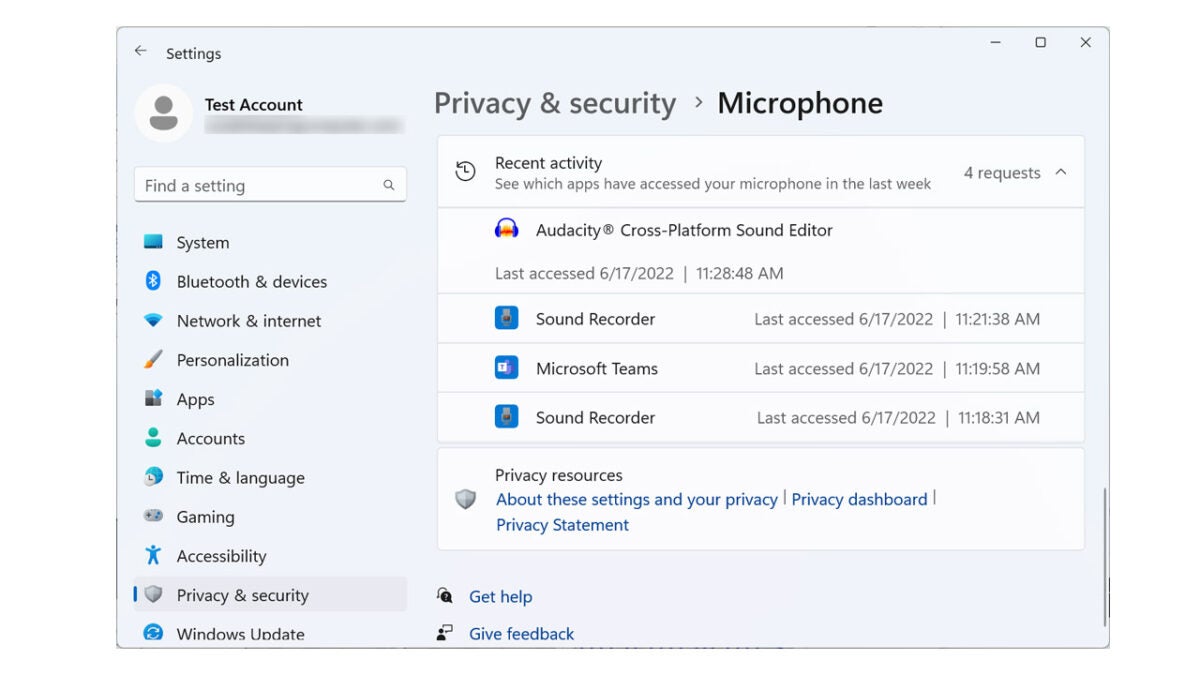The height and width of the screenshot is (675, 1200).
Task: Click the '4 requests' count label
Action: [x=1002, y=172]
